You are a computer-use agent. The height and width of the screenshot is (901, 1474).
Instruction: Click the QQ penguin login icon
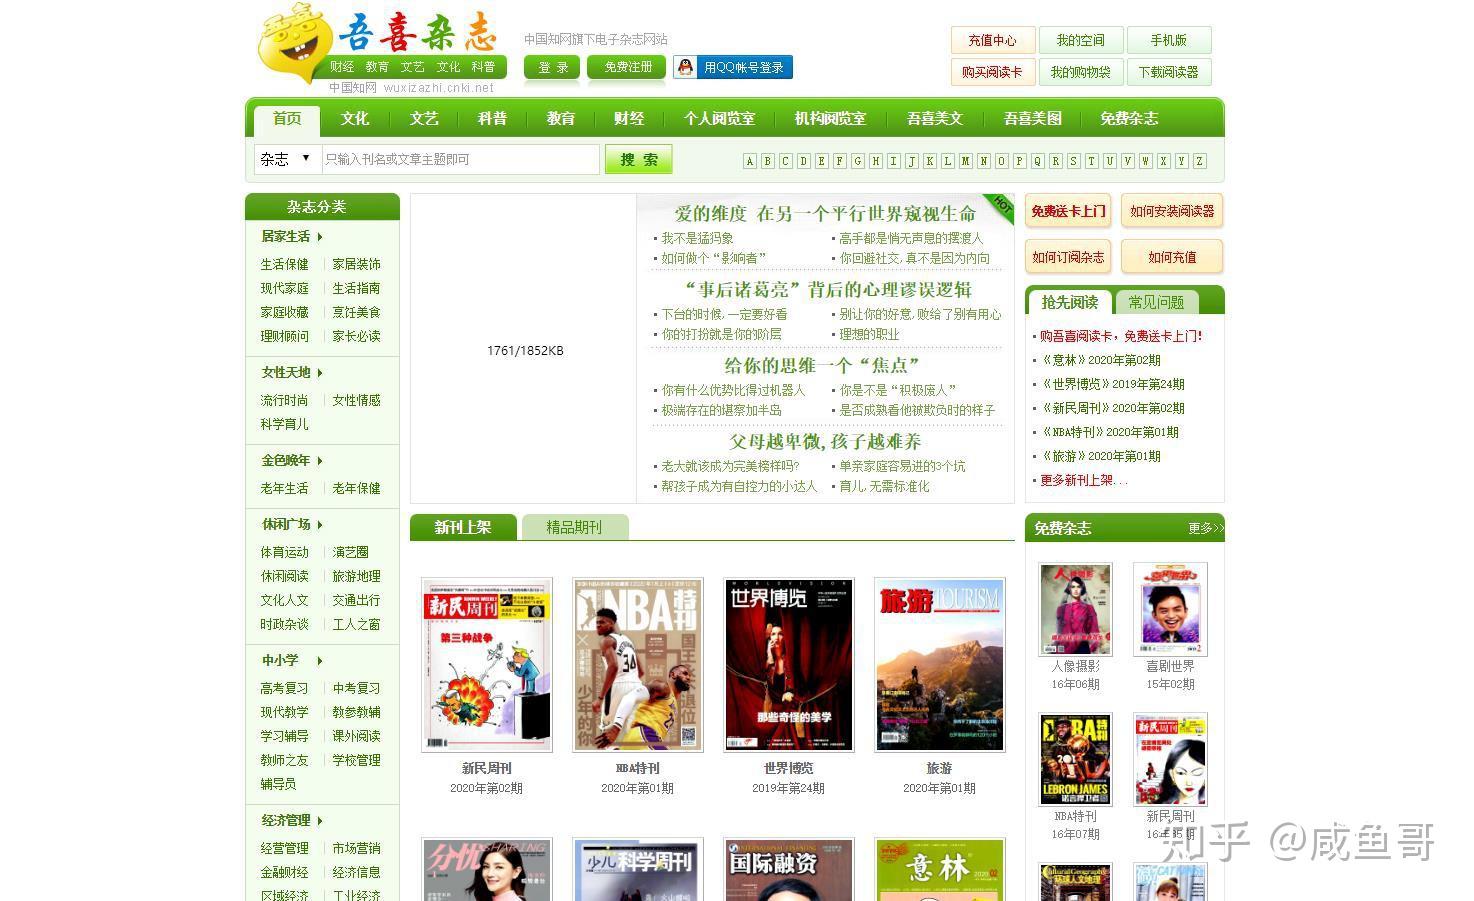686,67
